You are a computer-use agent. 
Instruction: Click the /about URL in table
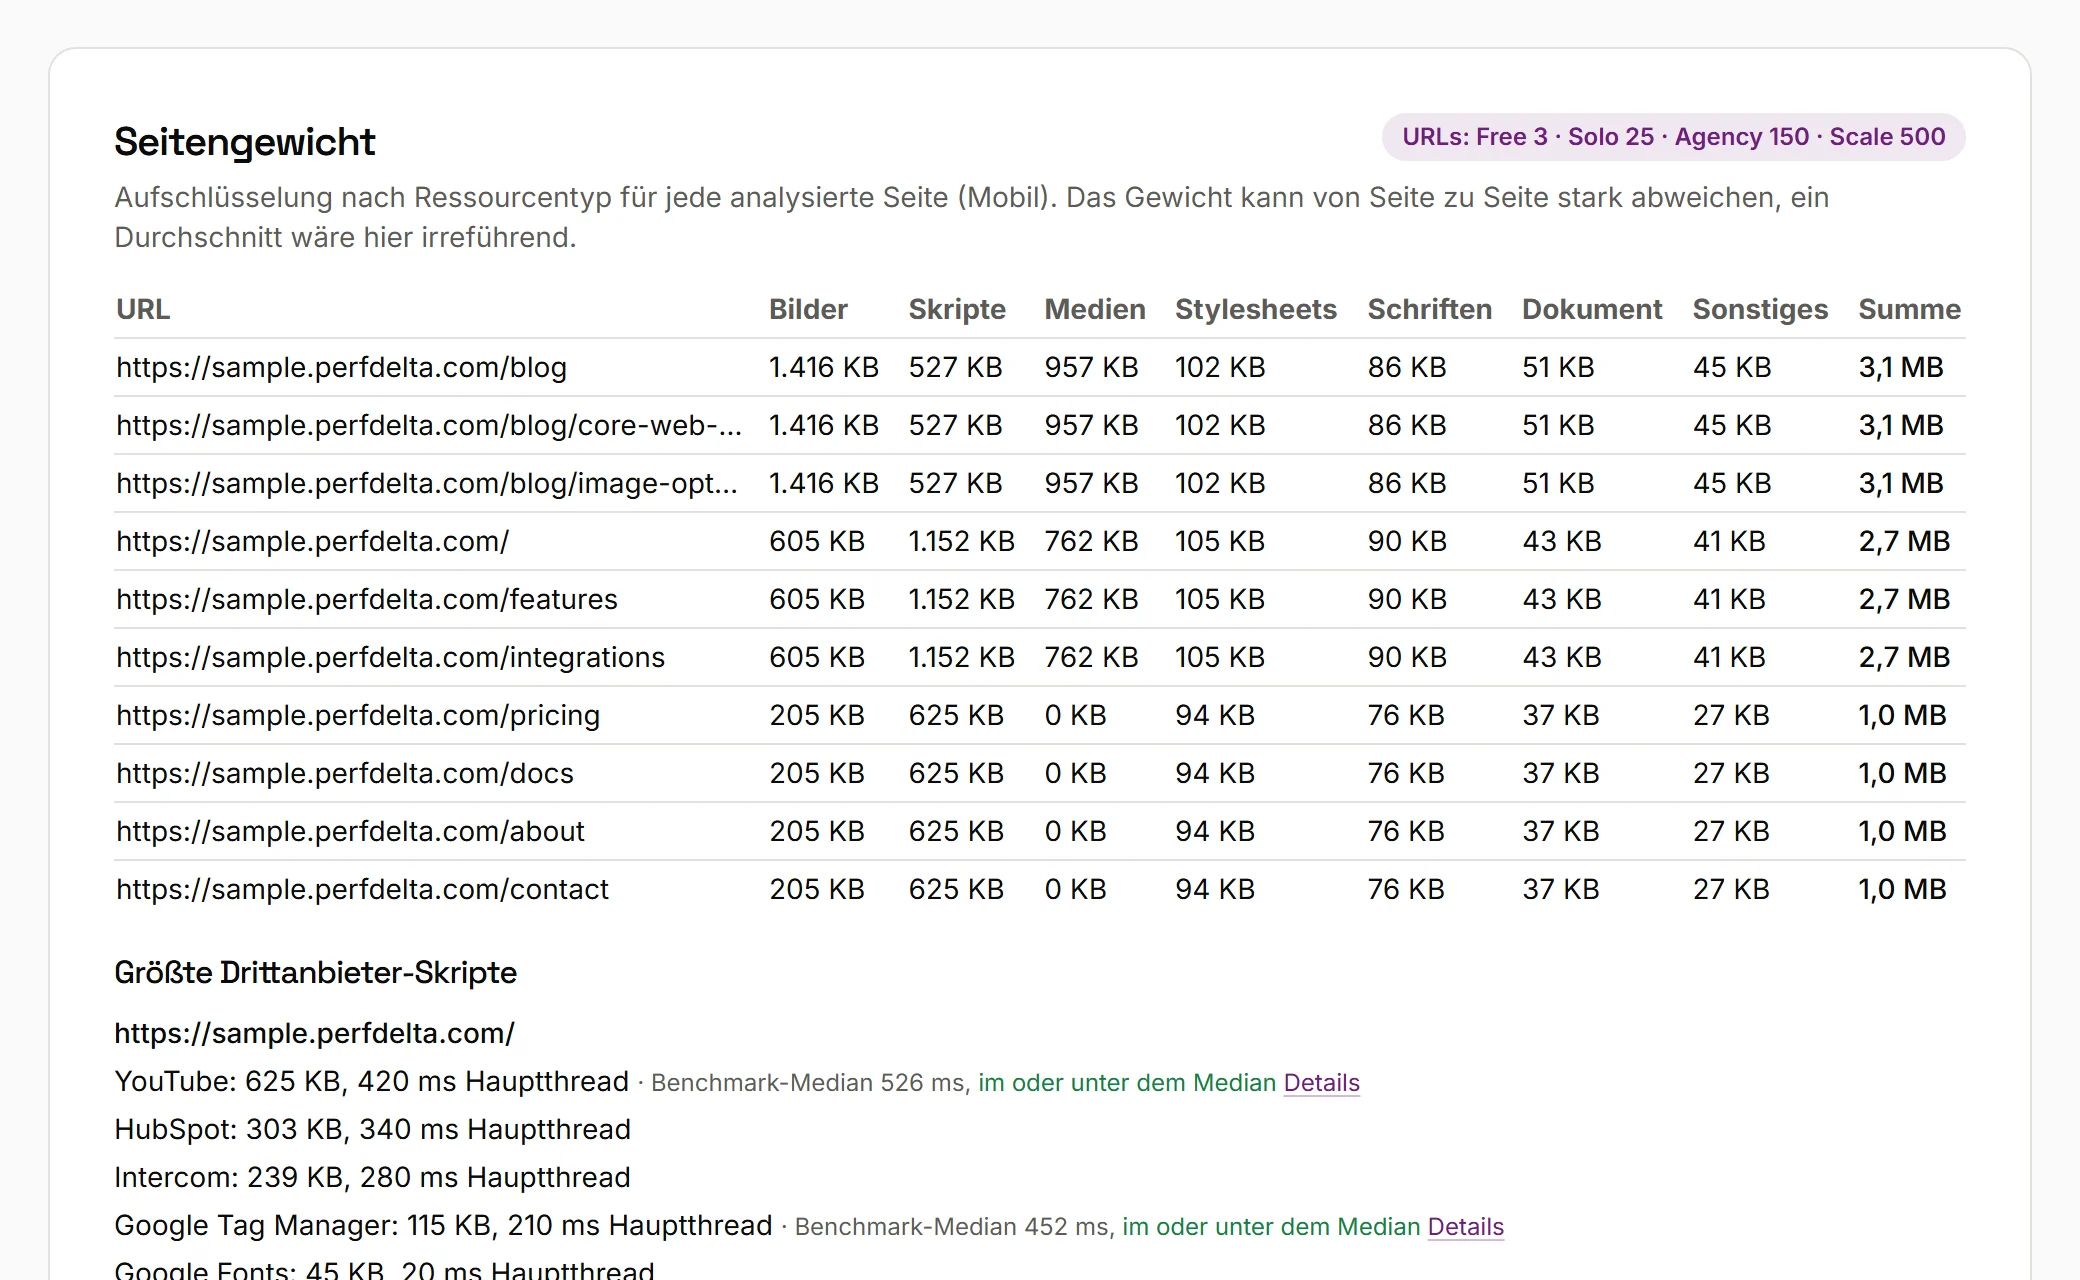click(x=351, y=831)
